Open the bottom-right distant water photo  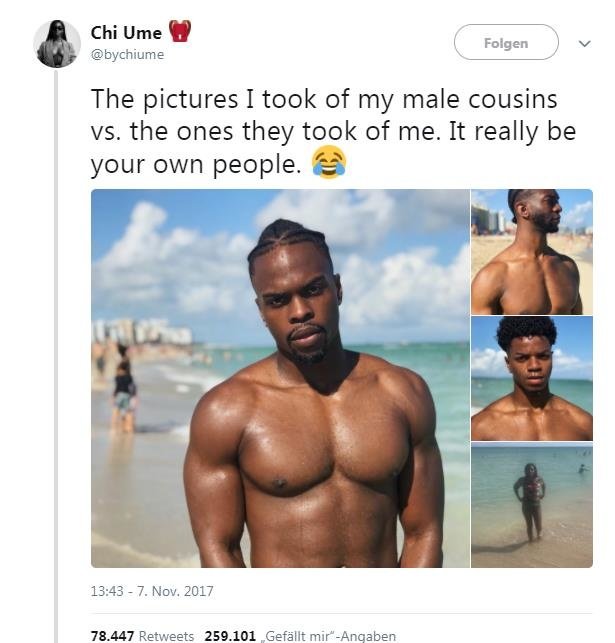[532, 505]
